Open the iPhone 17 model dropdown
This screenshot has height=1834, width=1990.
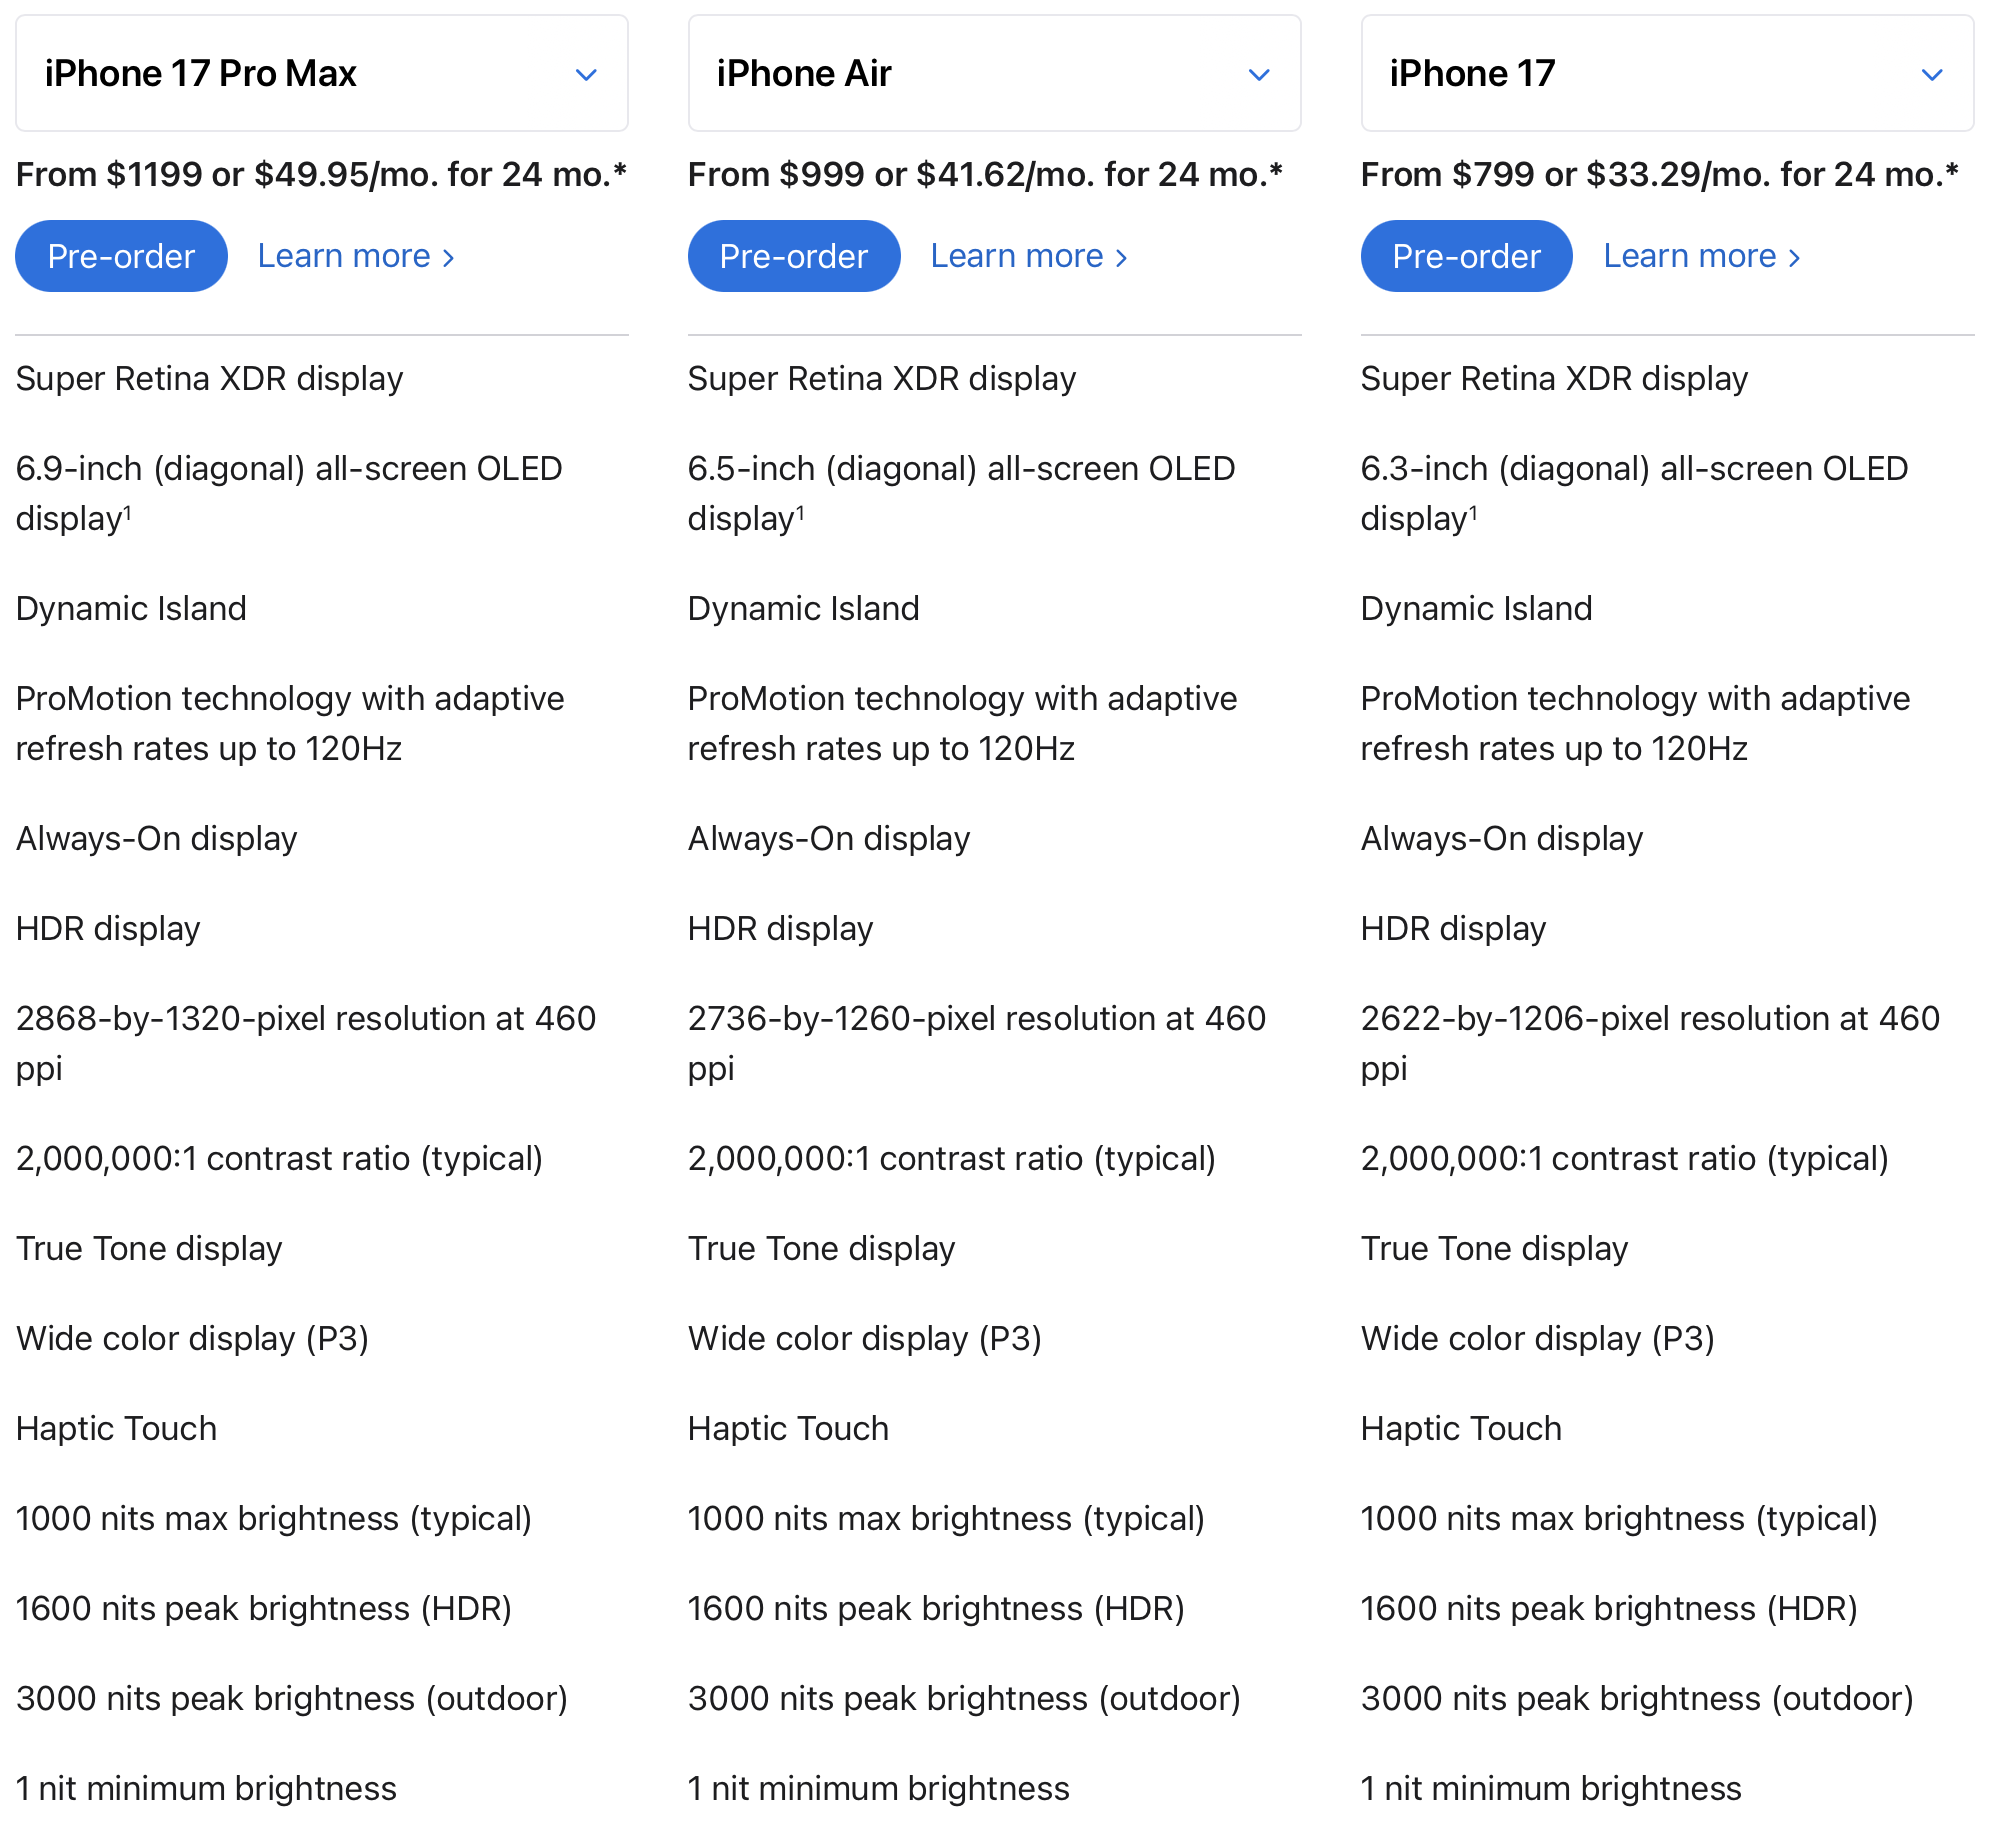coord(1667,73)
